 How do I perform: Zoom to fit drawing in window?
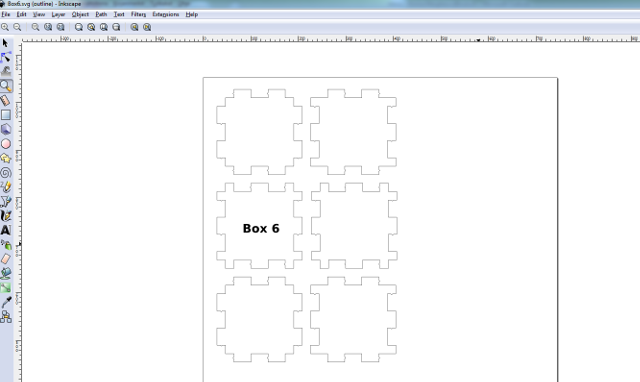91,27
